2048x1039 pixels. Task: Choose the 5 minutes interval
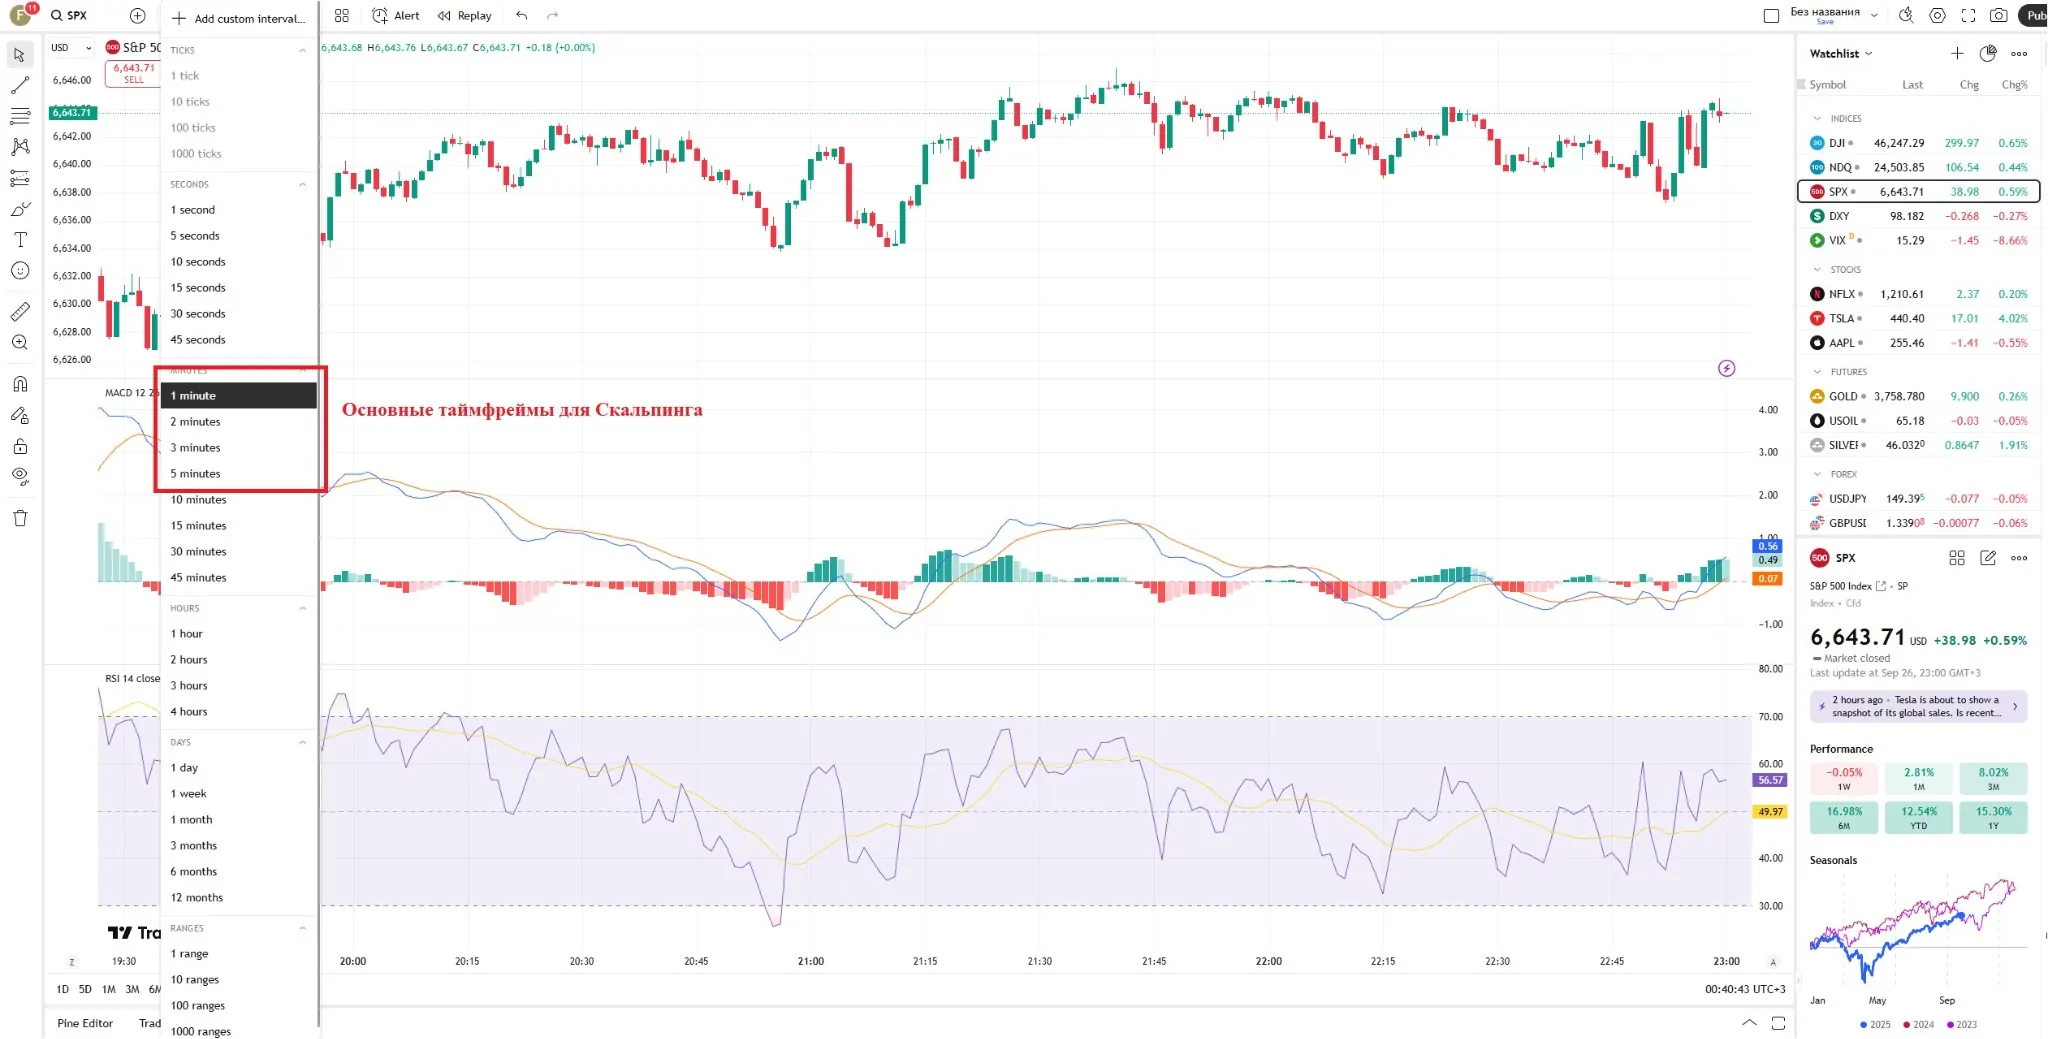pyautogui.click(x=195, y=474)
